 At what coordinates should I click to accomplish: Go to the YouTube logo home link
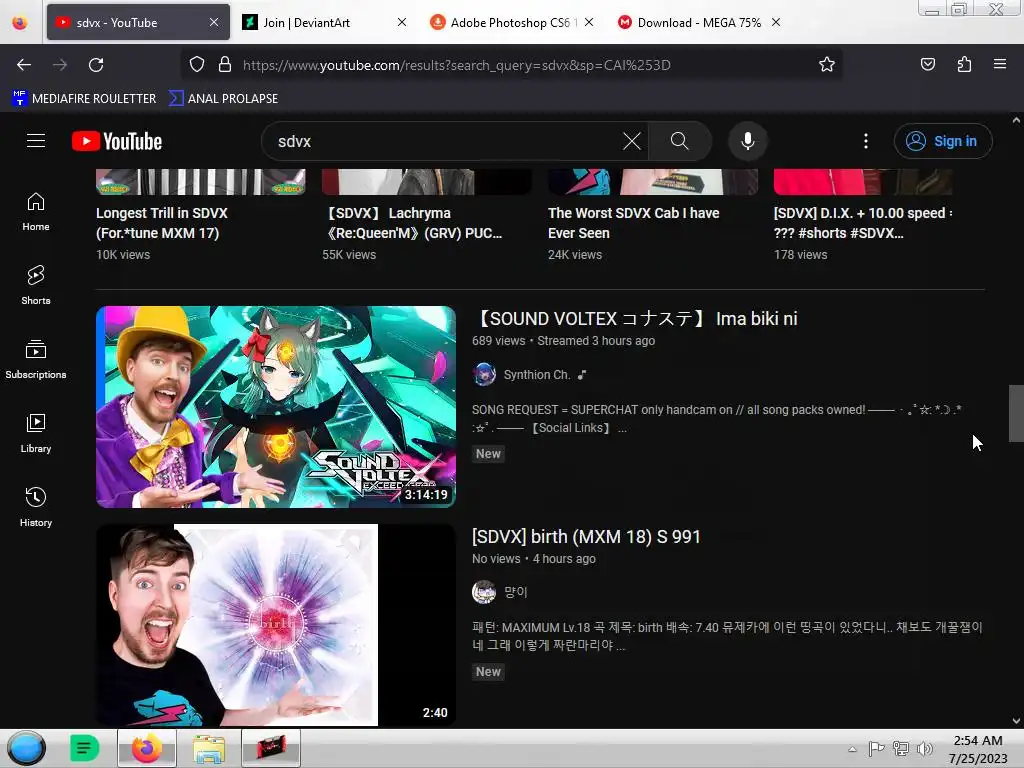[x=117, y=141]
